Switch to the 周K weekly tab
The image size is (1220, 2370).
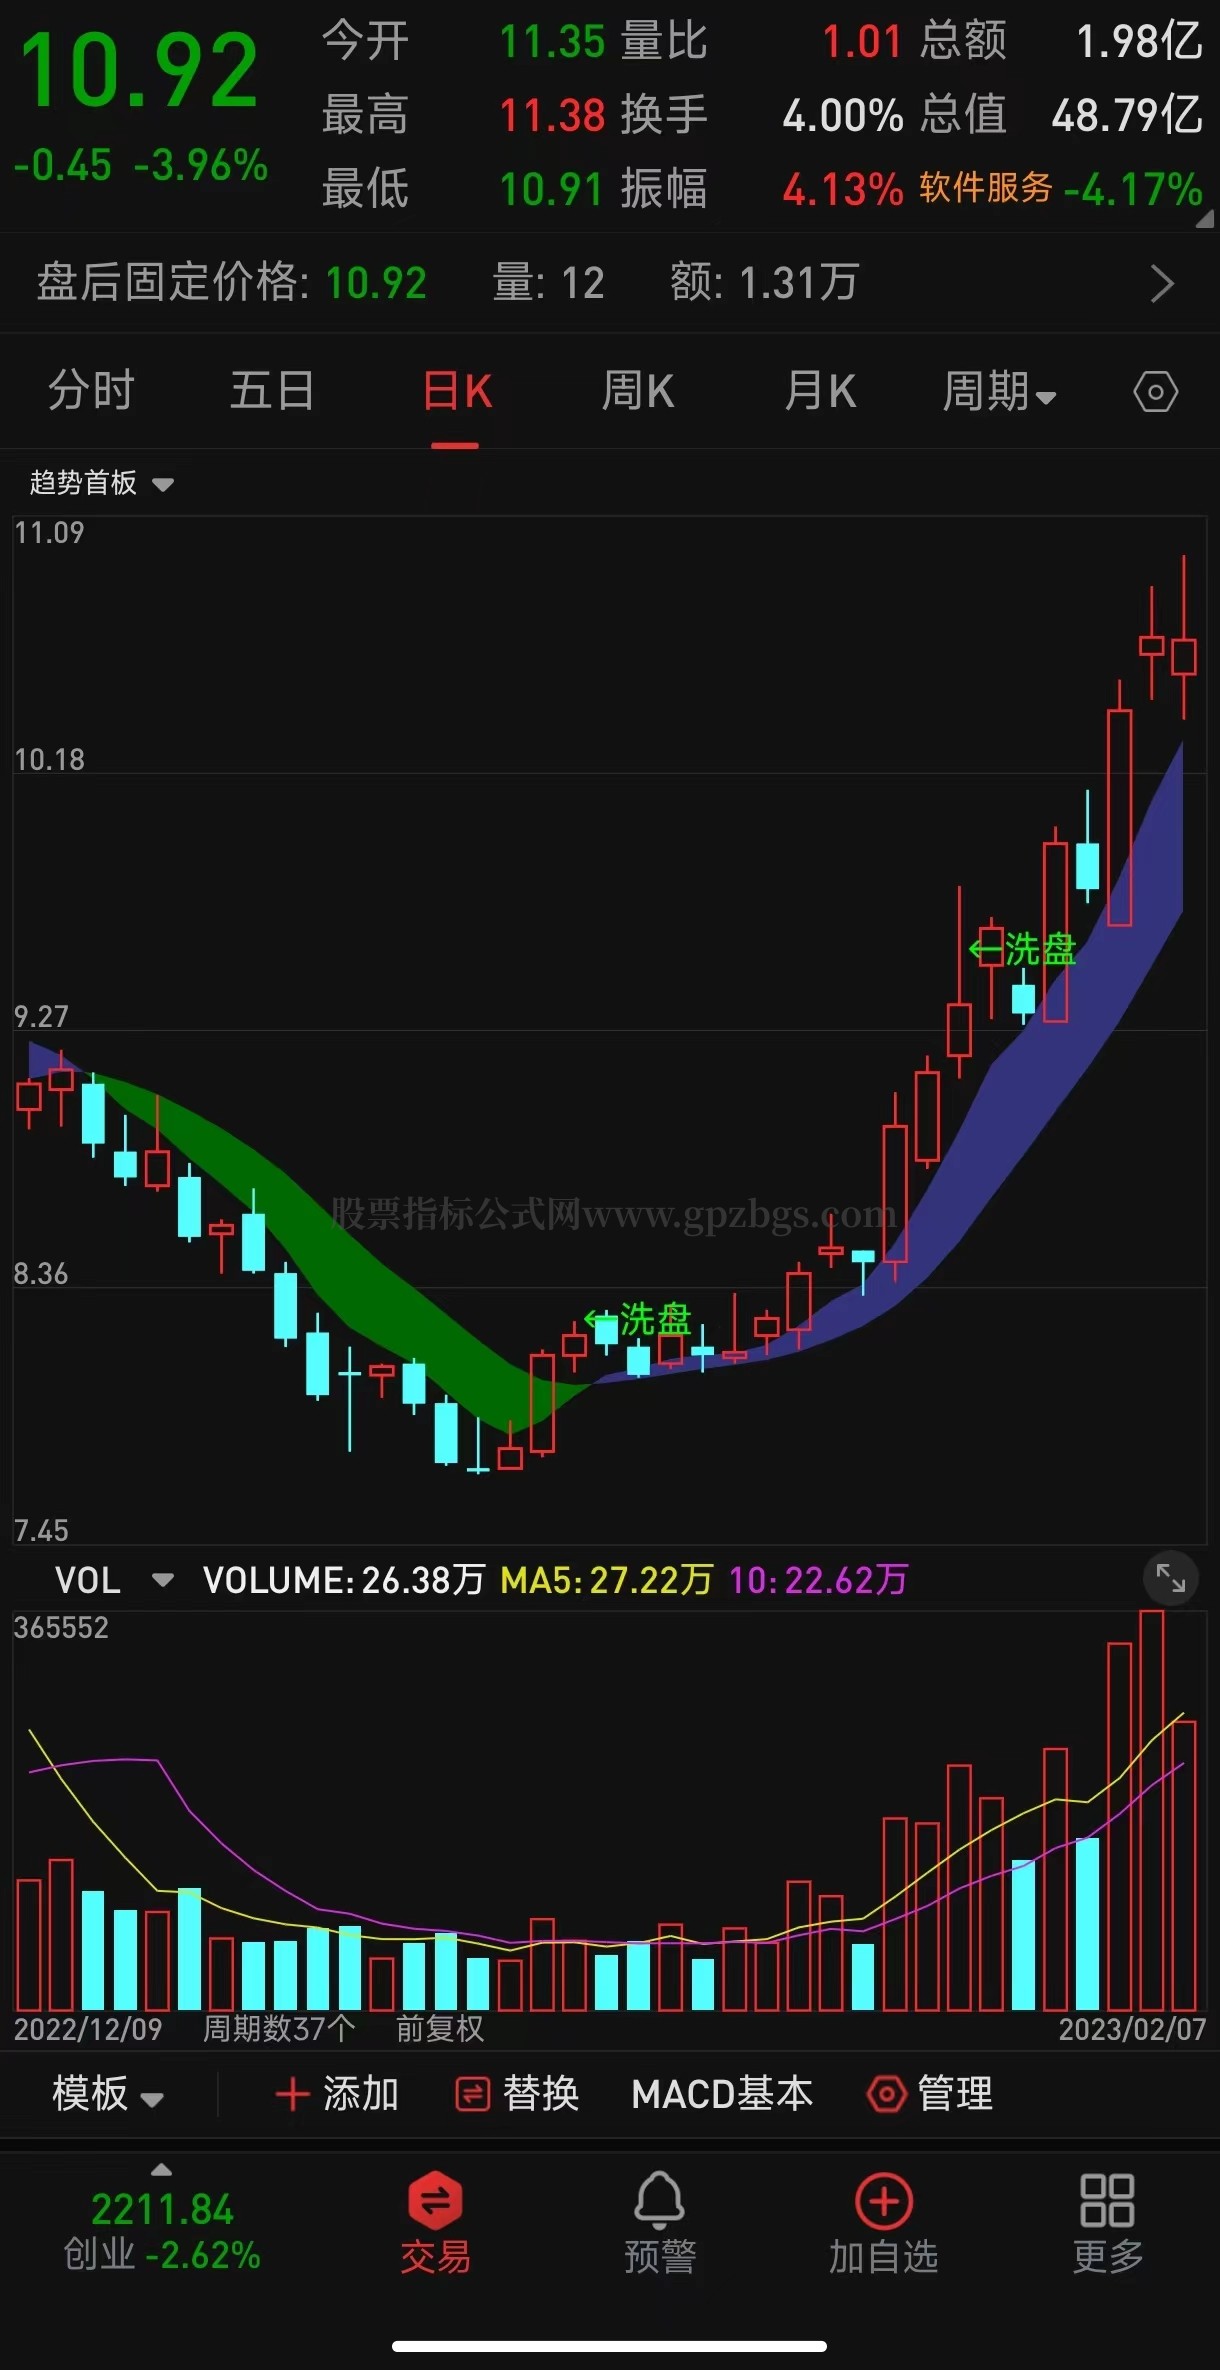[x=637, y=392]
